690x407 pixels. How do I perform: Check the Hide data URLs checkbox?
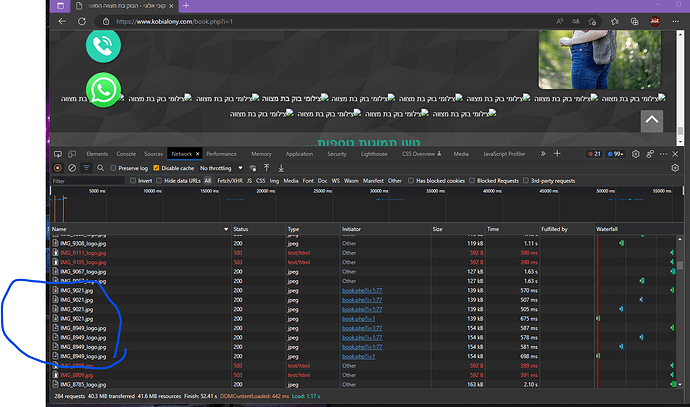pos(159,180)
